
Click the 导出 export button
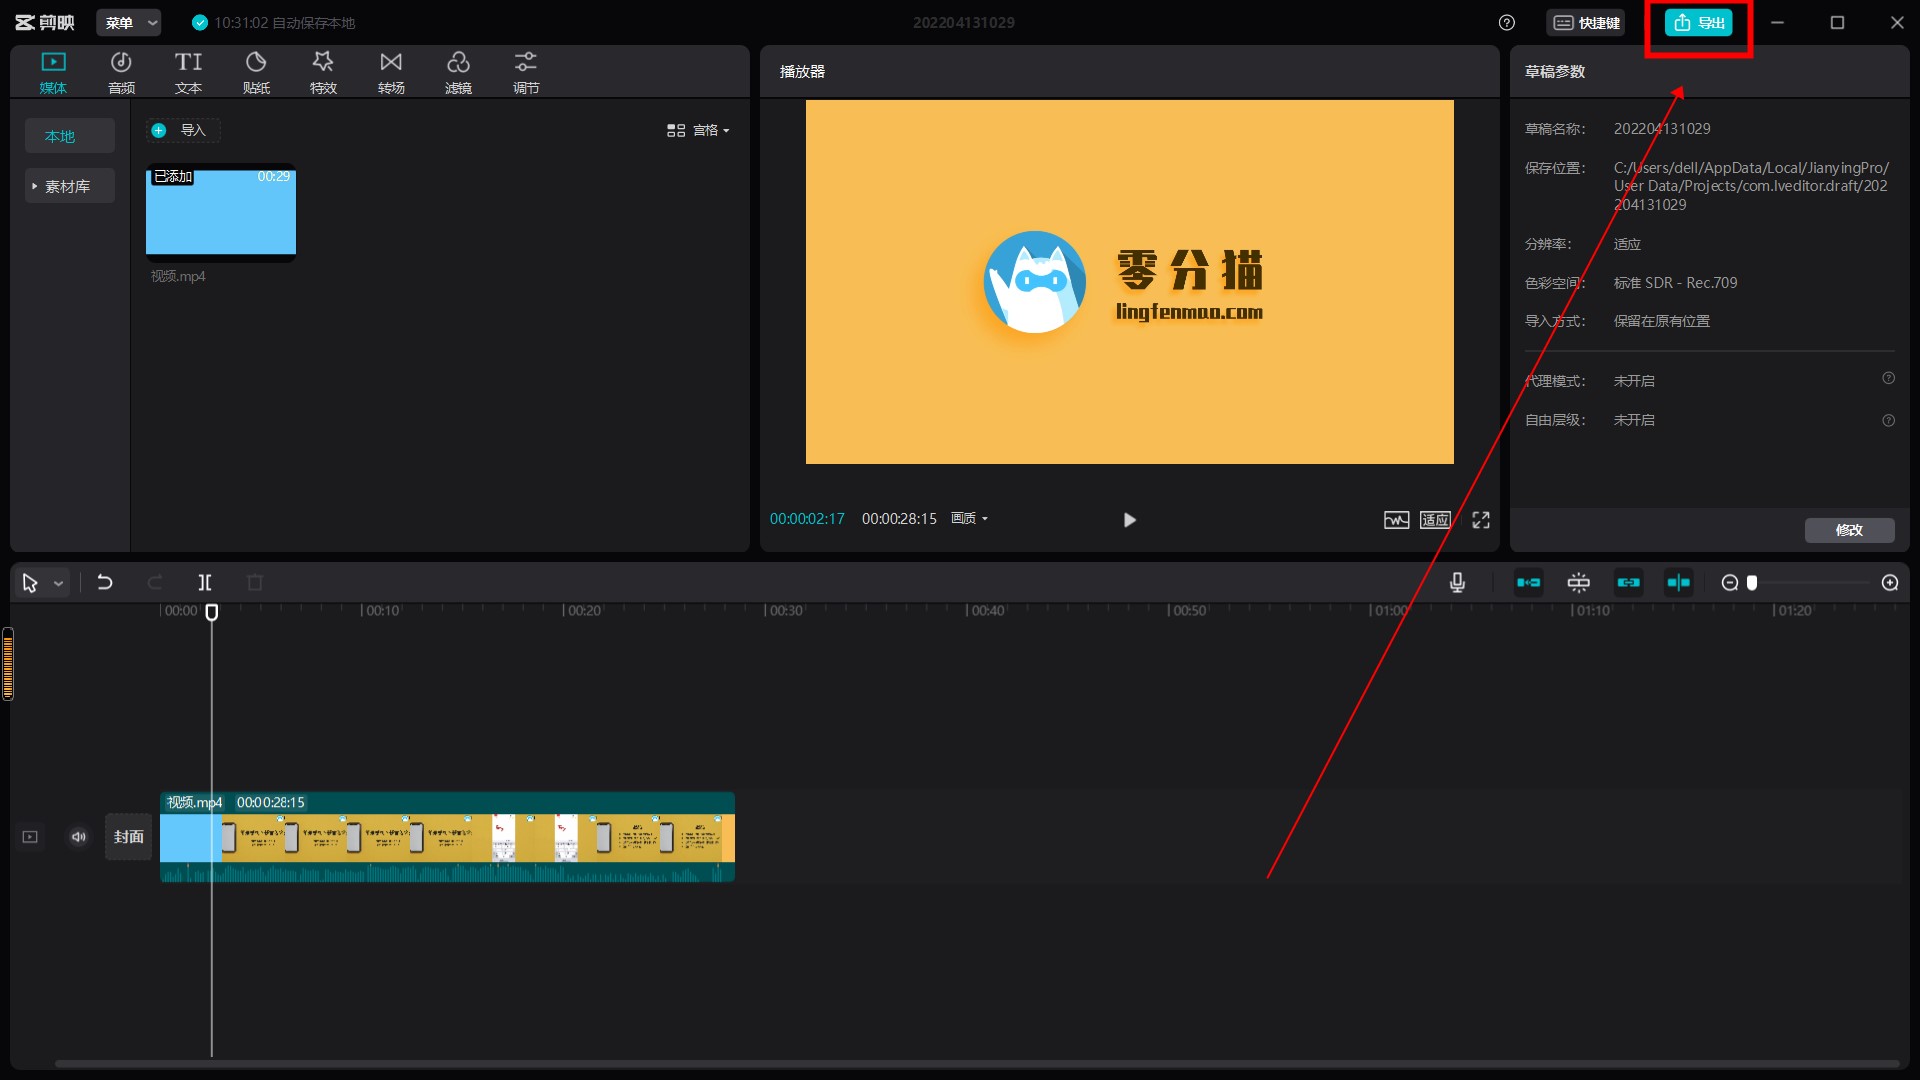pos(1699,22)
